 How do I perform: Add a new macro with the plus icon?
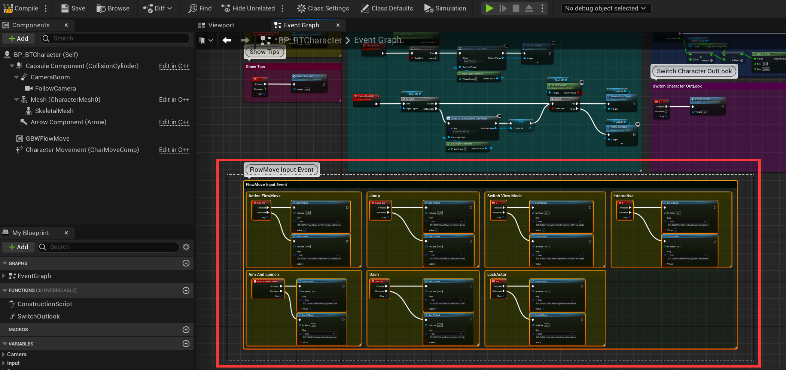tap(186, 329)
